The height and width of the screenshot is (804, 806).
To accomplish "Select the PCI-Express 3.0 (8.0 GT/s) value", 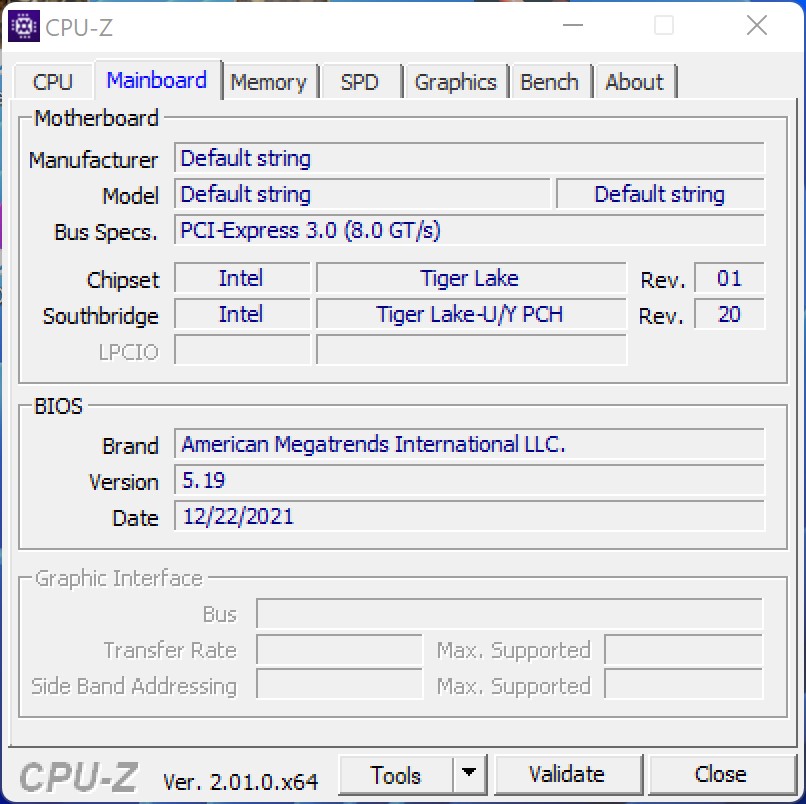I will (469, 230).
